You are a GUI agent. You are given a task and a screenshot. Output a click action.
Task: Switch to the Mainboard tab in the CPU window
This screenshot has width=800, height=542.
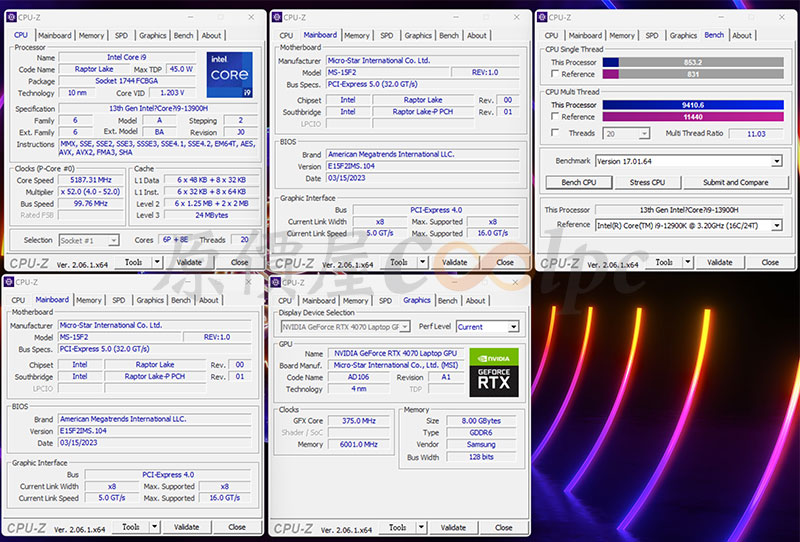55,35
